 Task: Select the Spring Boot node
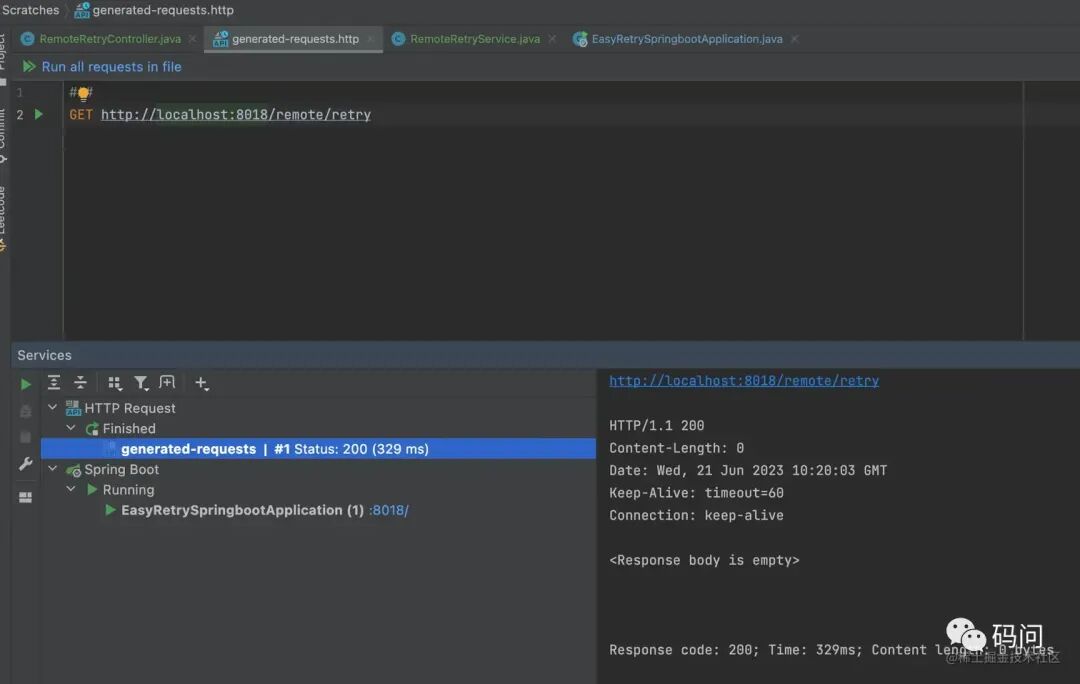[x=121, y=470]
